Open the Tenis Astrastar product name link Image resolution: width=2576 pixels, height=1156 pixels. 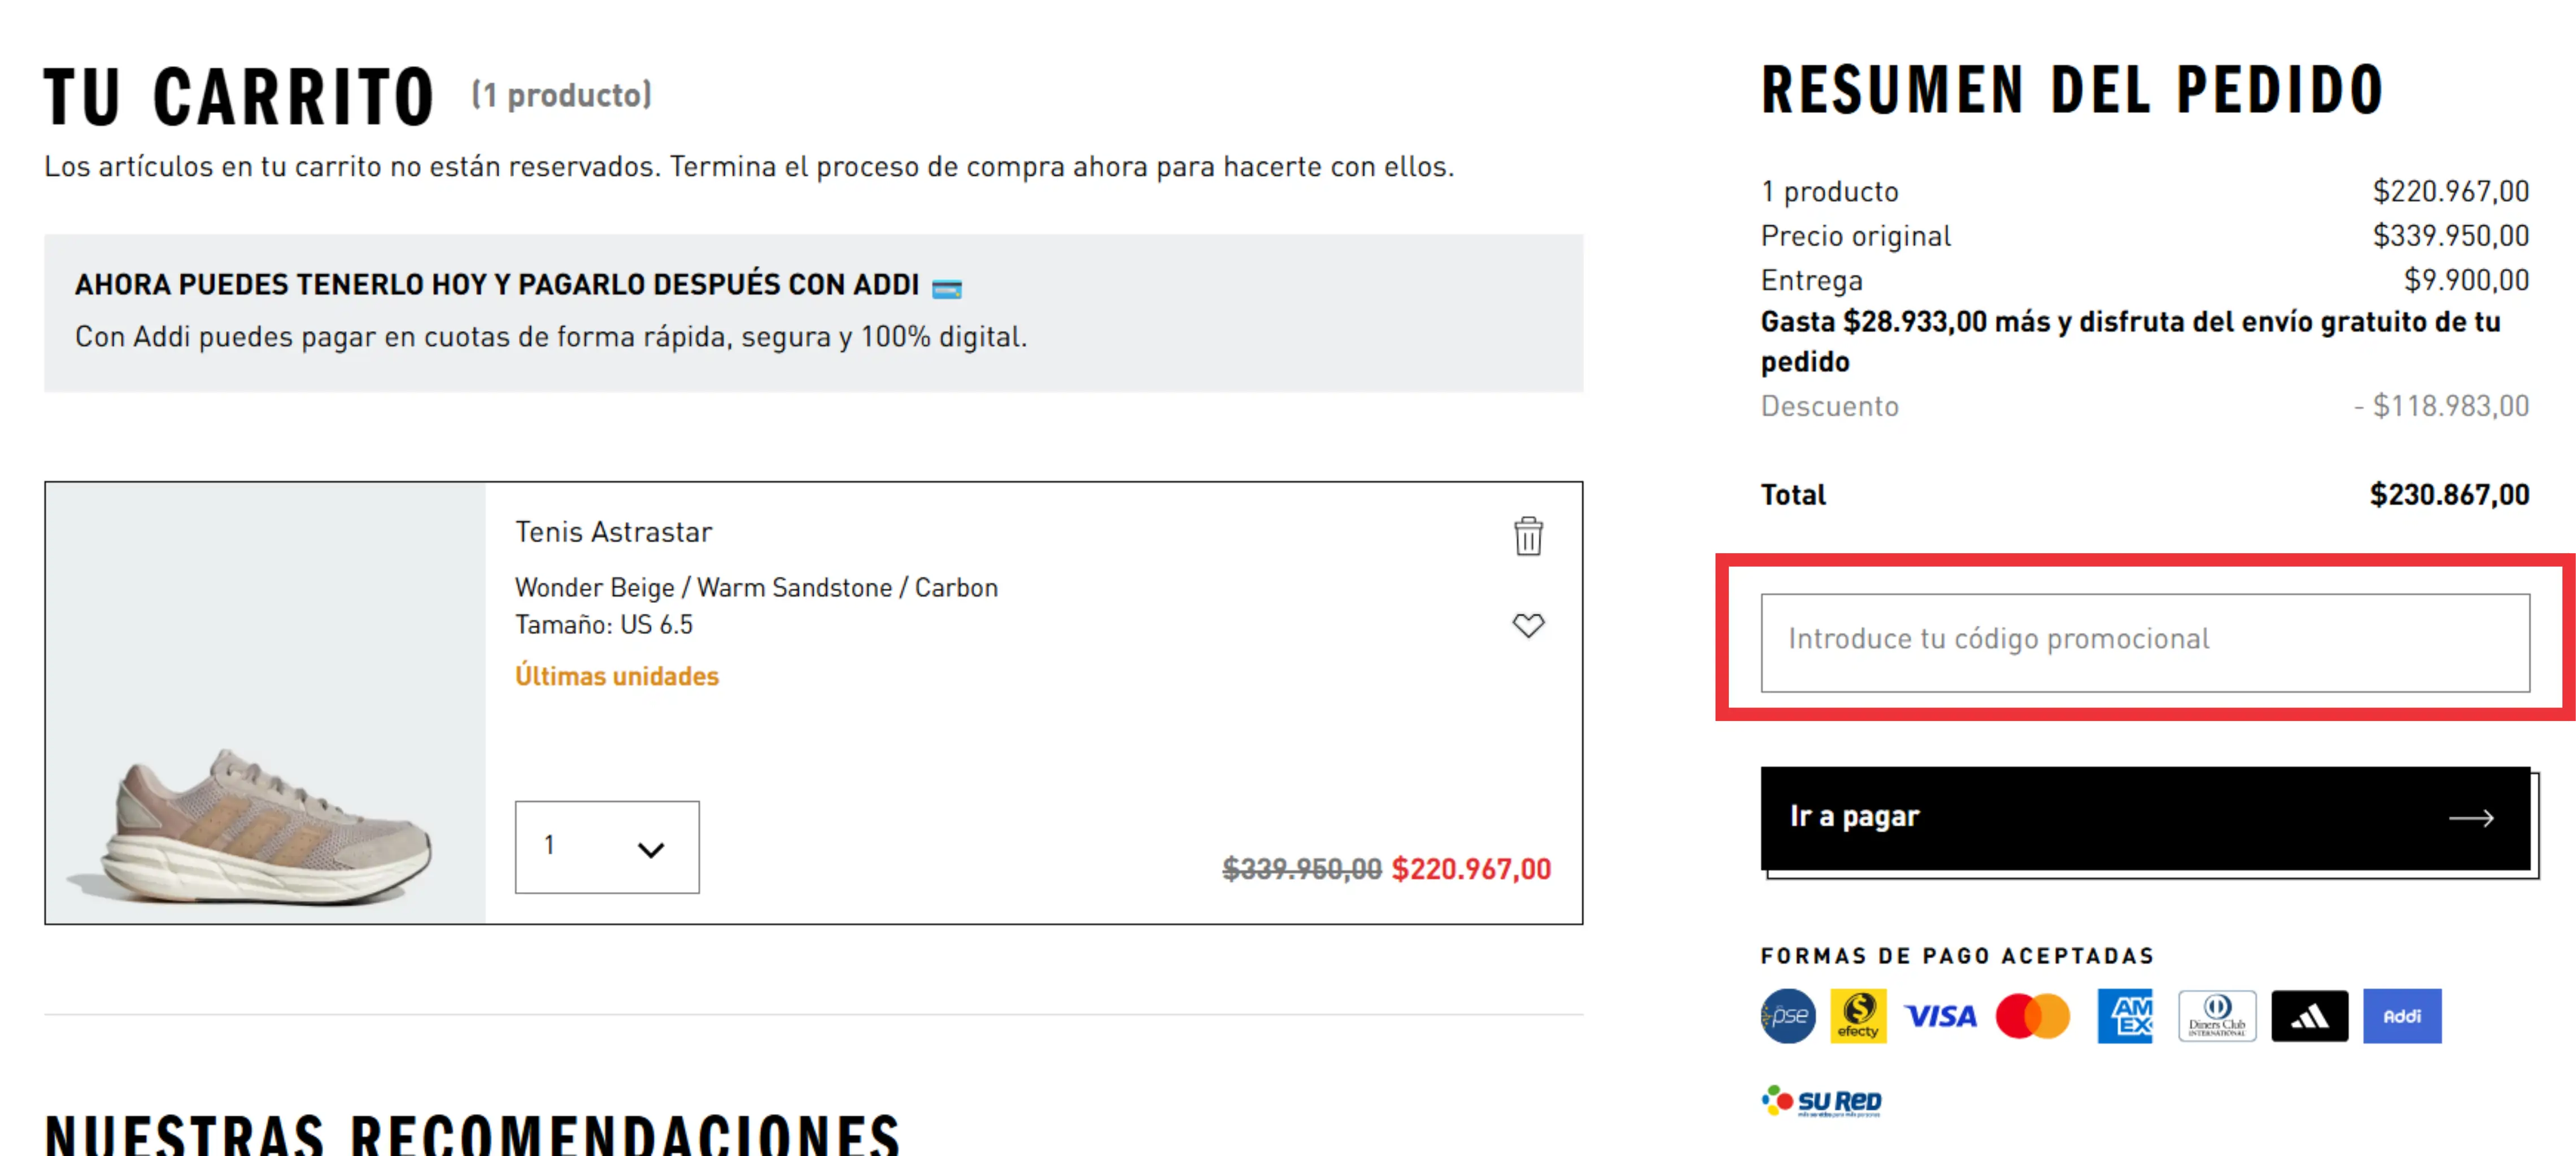tap(613, 531)
